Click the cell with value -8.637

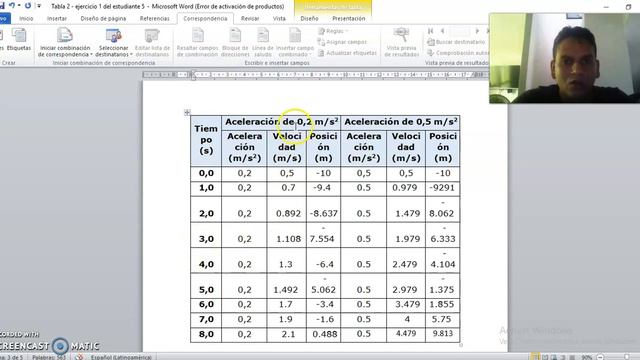[x=323, y=209]
